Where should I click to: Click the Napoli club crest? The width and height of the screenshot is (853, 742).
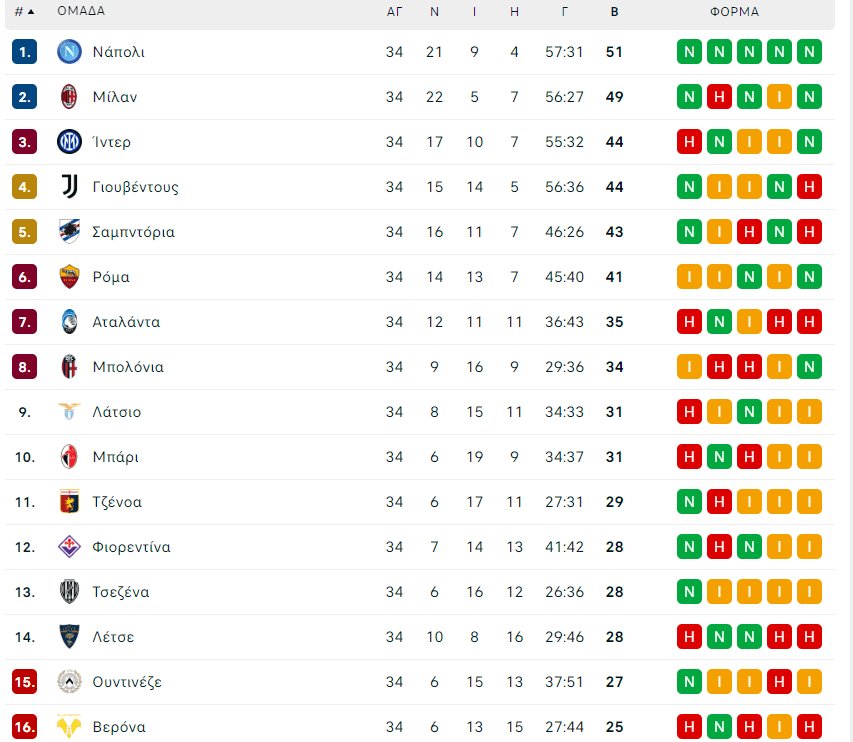69,52
